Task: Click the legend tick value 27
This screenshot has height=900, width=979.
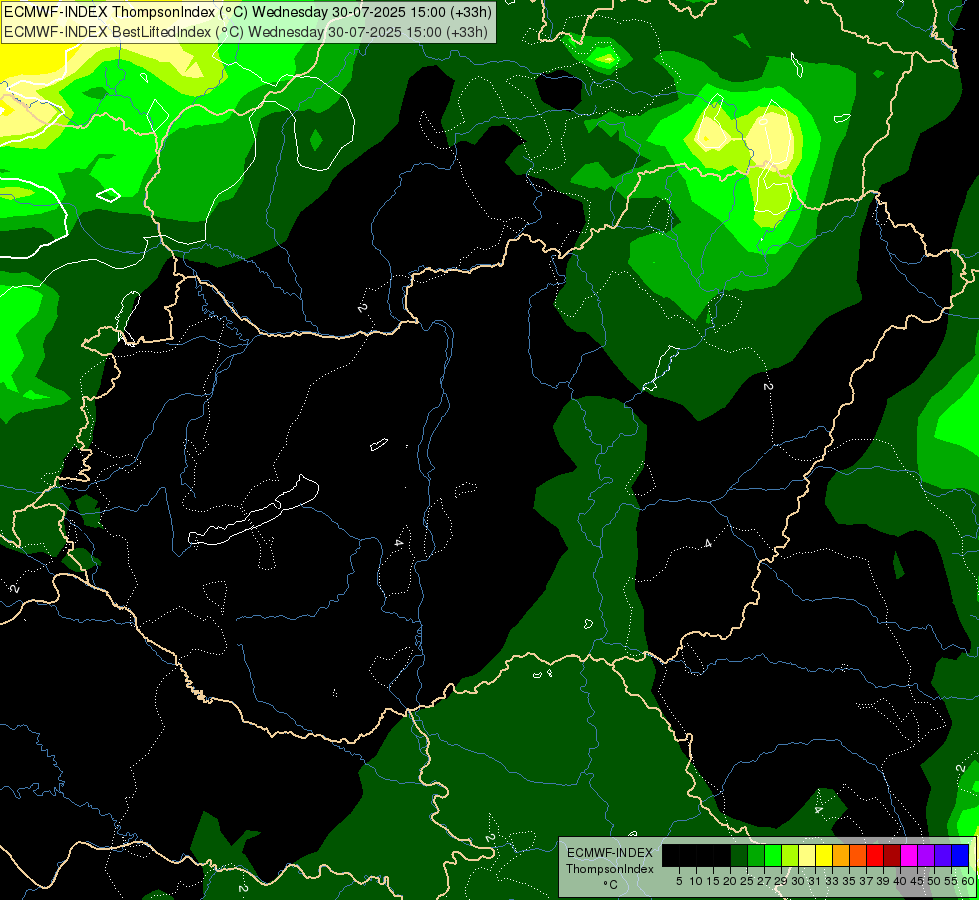Action: [x=764, y=881]
